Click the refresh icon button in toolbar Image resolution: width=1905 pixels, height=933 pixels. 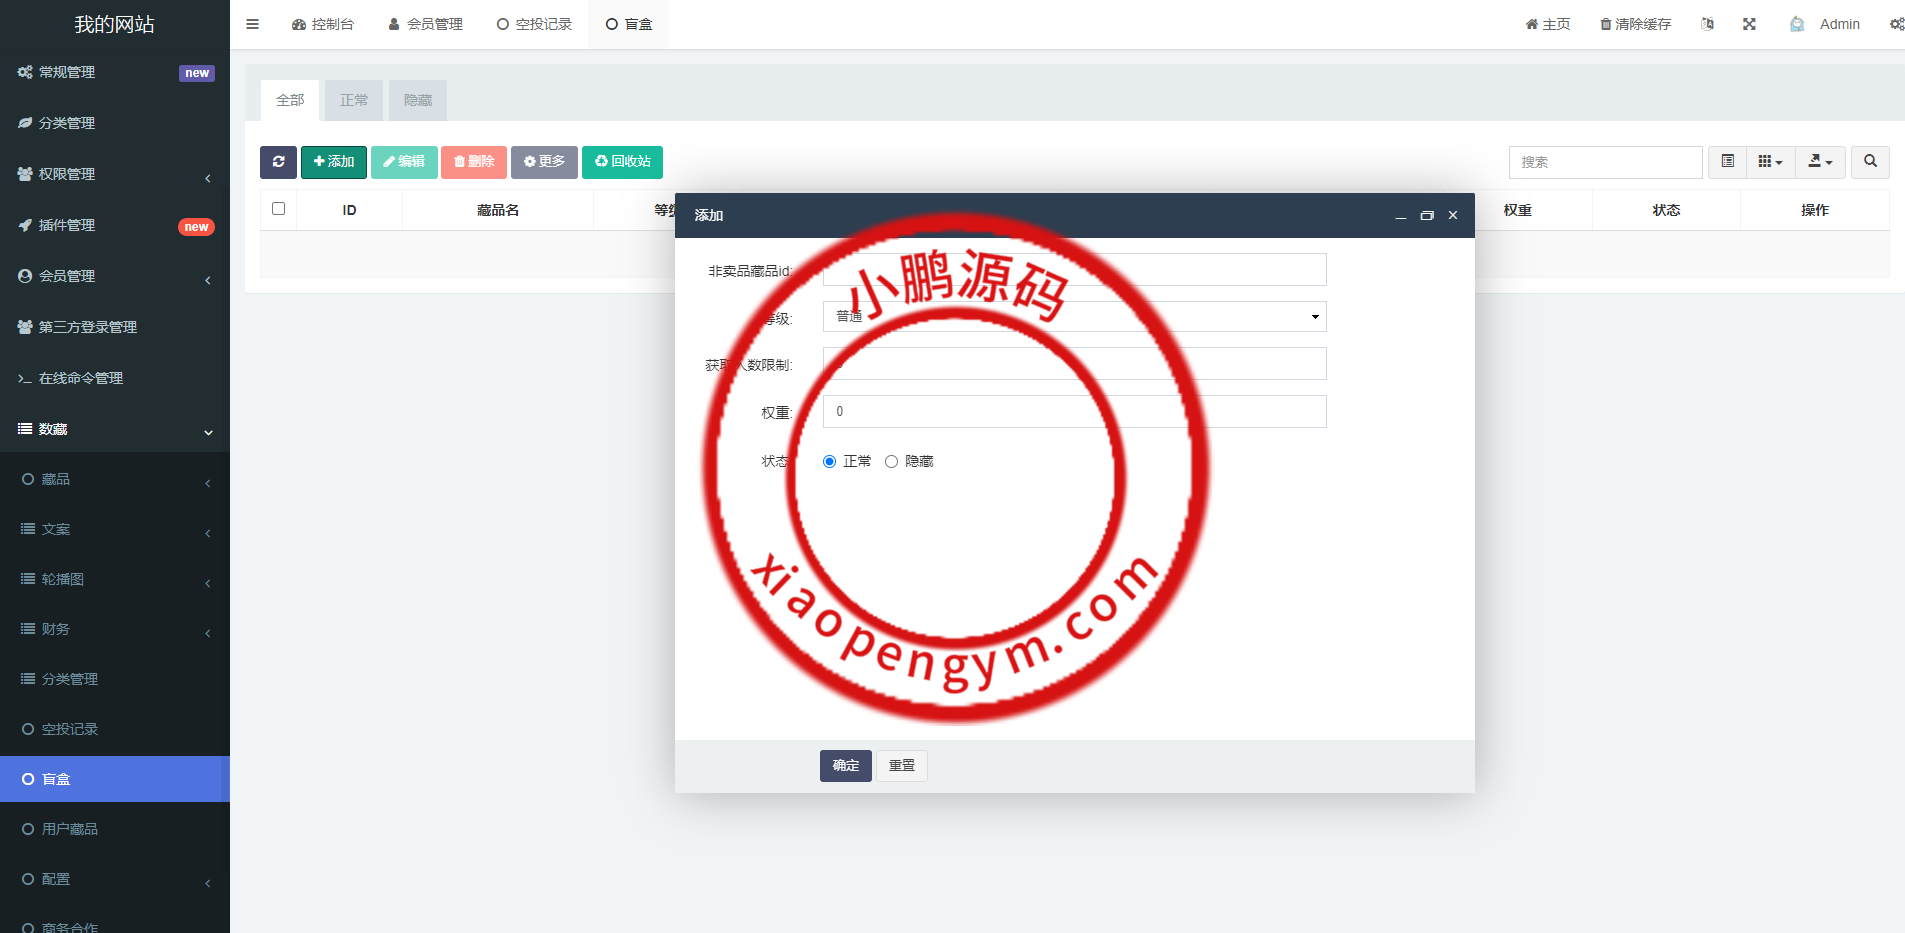pyautogui.click(x=278, y=162)
